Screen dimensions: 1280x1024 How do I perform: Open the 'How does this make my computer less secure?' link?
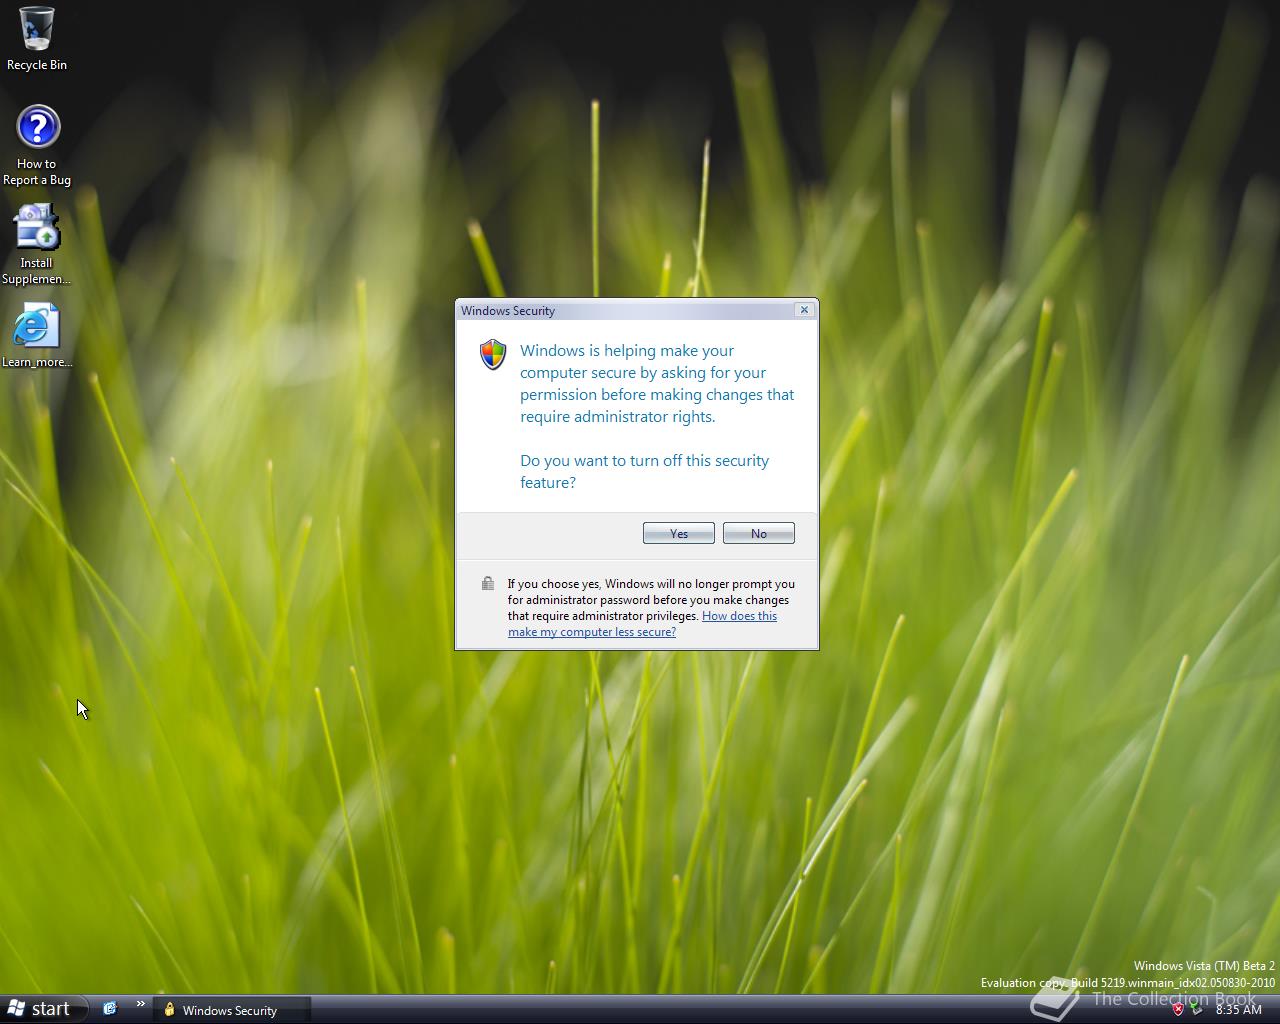pyautogui.click(x=642, y=624)
